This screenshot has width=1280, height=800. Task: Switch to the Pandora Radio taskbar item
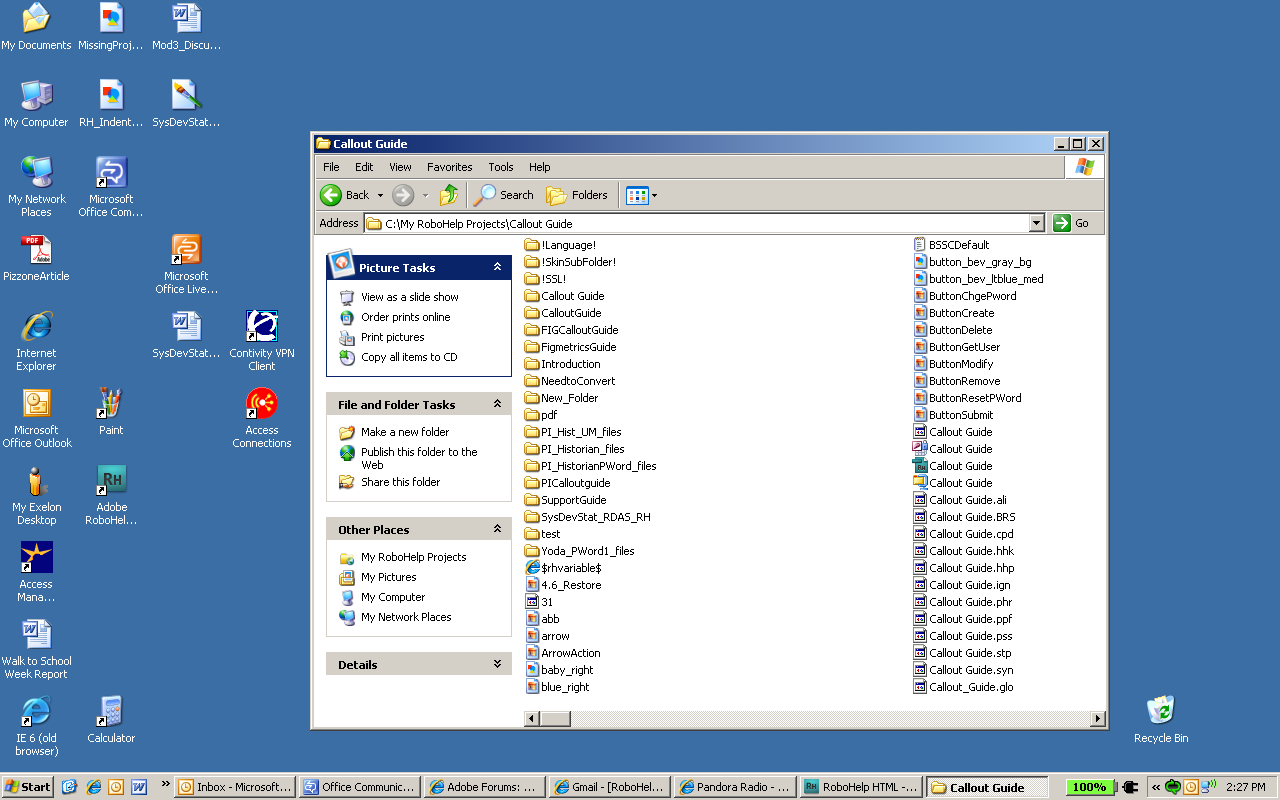[x=735, y=786]
